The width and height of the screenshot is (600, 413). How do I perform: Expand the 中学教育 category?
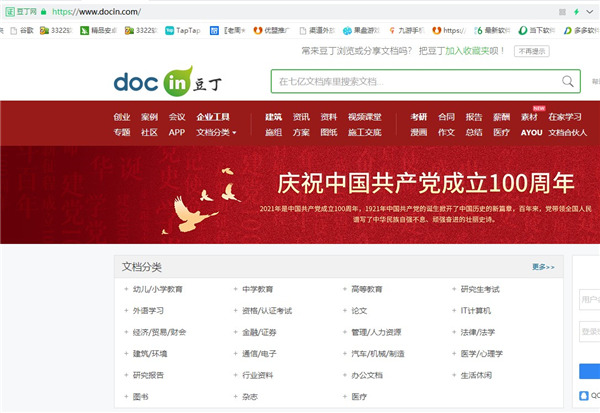(235, 289)
